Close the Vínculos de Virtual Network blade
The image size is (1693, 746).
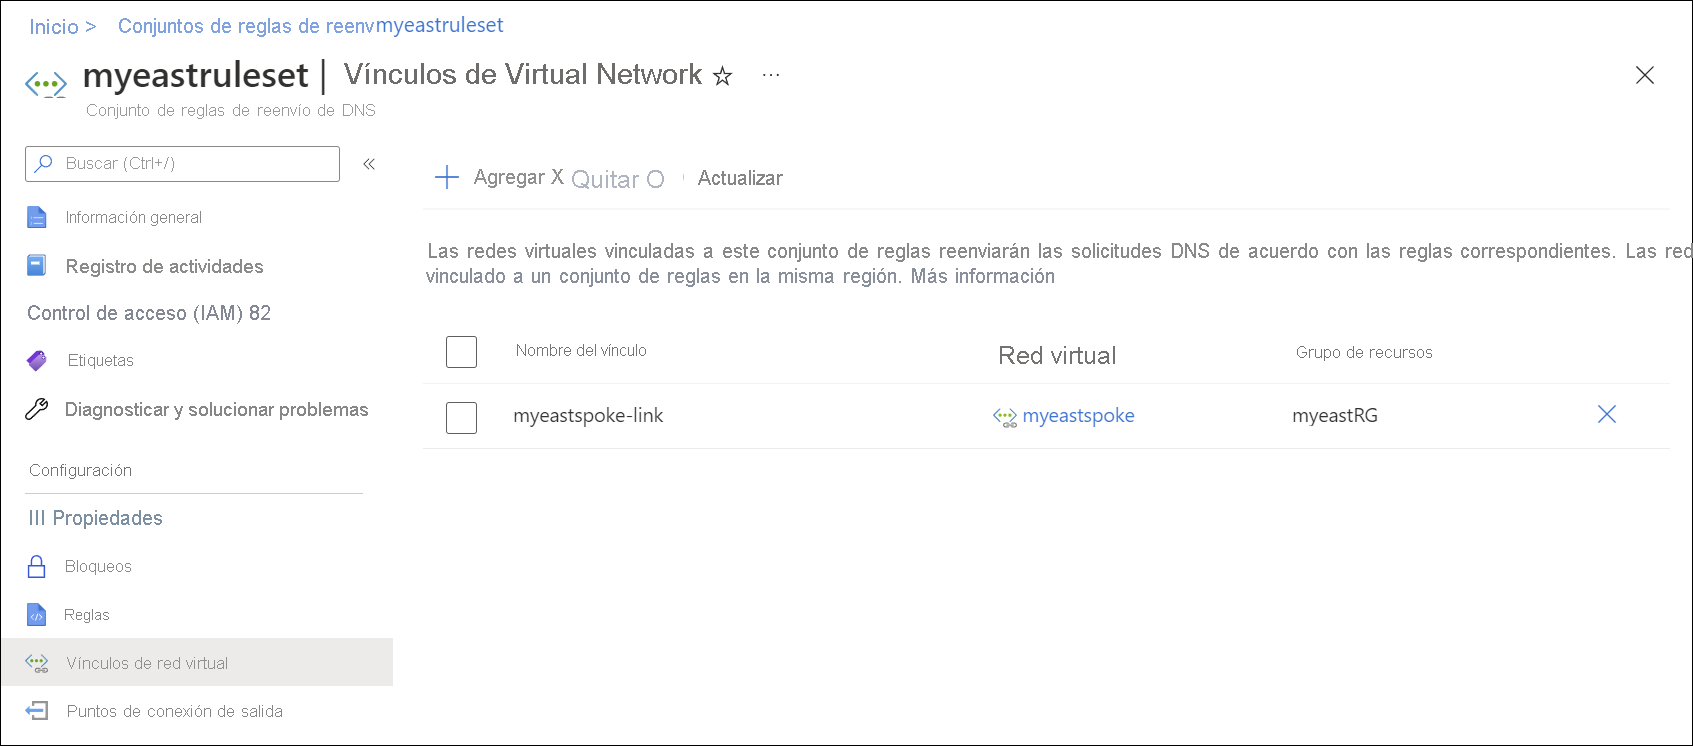1645,75
